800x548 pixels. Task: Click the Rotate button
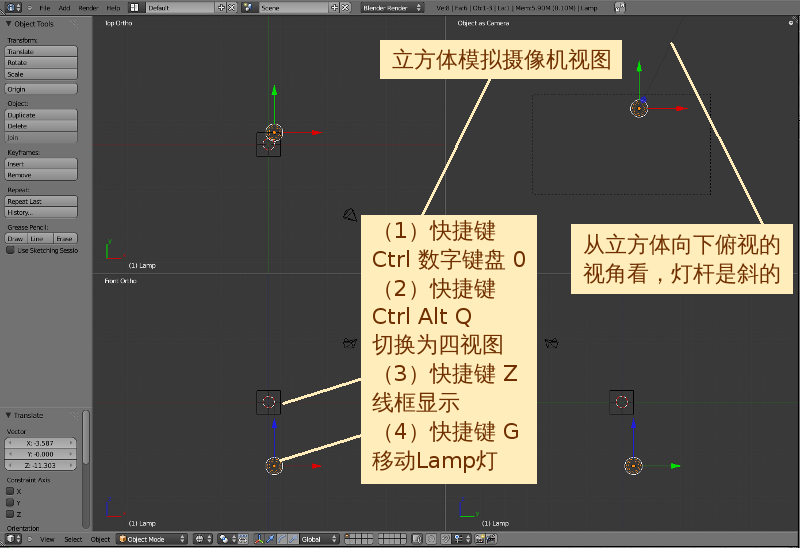click(41, 63)
